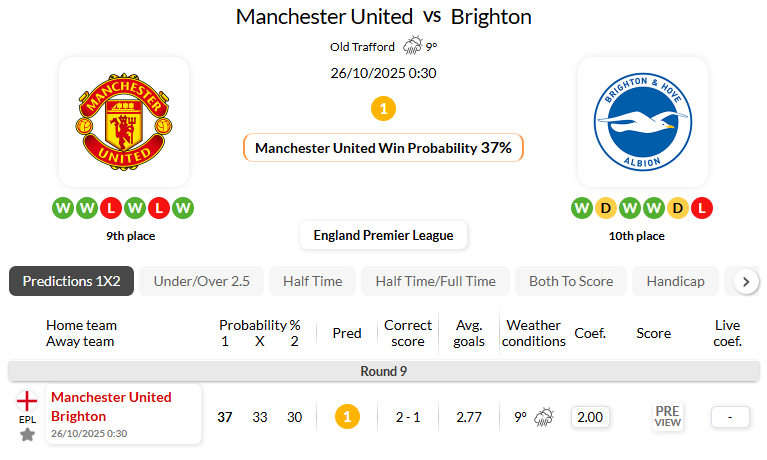Click the orange 1 badge below match date
The height and width of the screenshot is (460, 767).
[x=383, y=108]
